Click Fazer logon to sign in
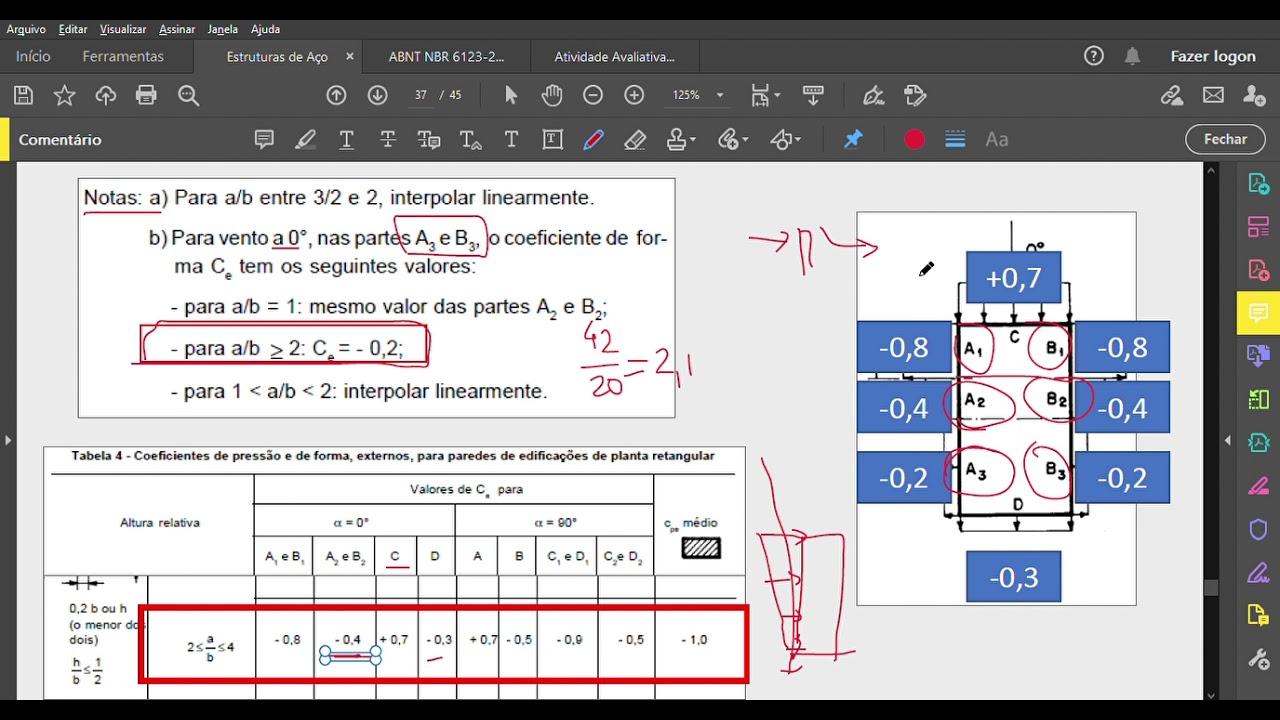 coord(1213,57)
